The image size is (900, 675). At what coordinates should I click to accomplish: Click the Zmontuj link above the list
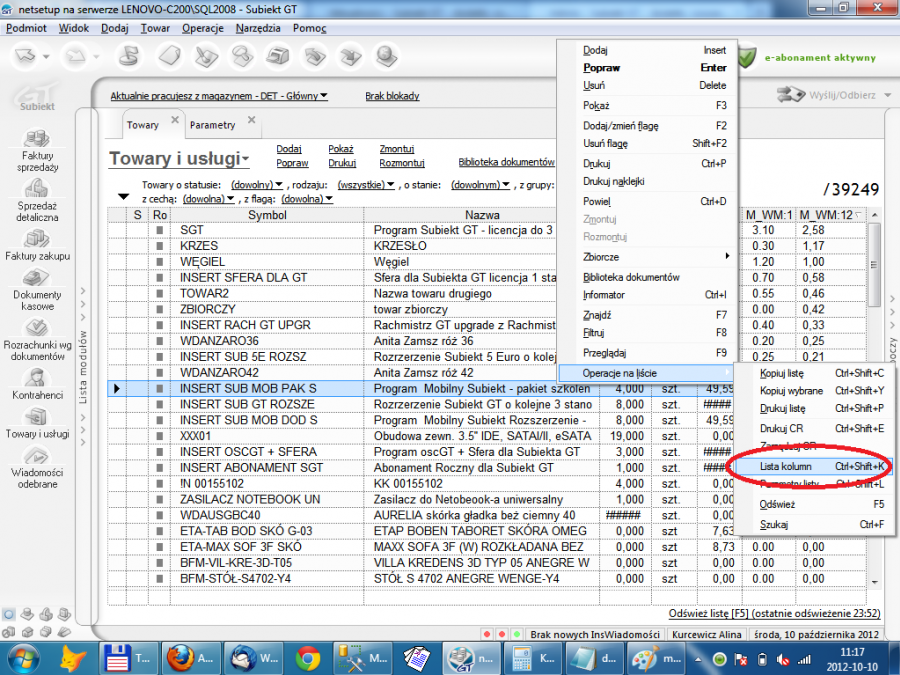(397, 149)
